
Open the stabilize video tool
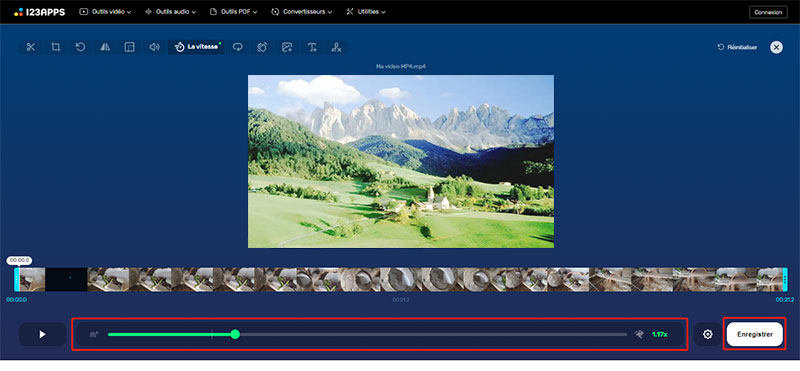pyautogui.click(x=262, y=47)
